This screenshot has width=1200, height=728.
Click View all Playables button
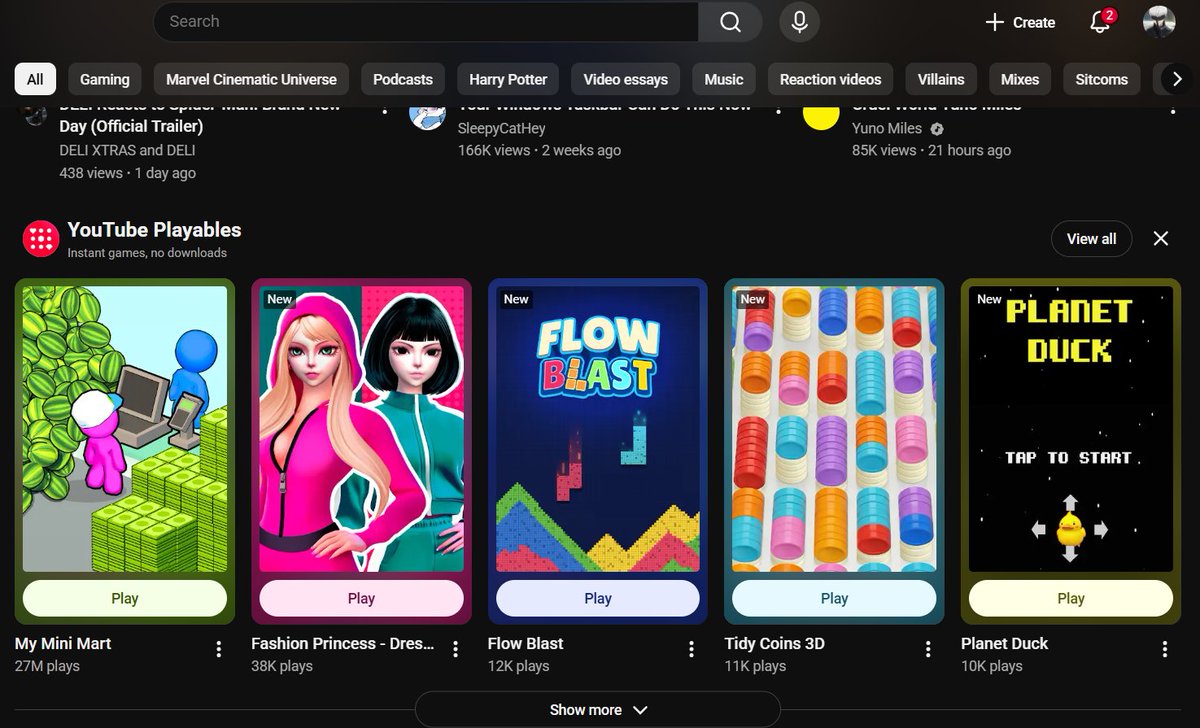(x=1091, y=239)
